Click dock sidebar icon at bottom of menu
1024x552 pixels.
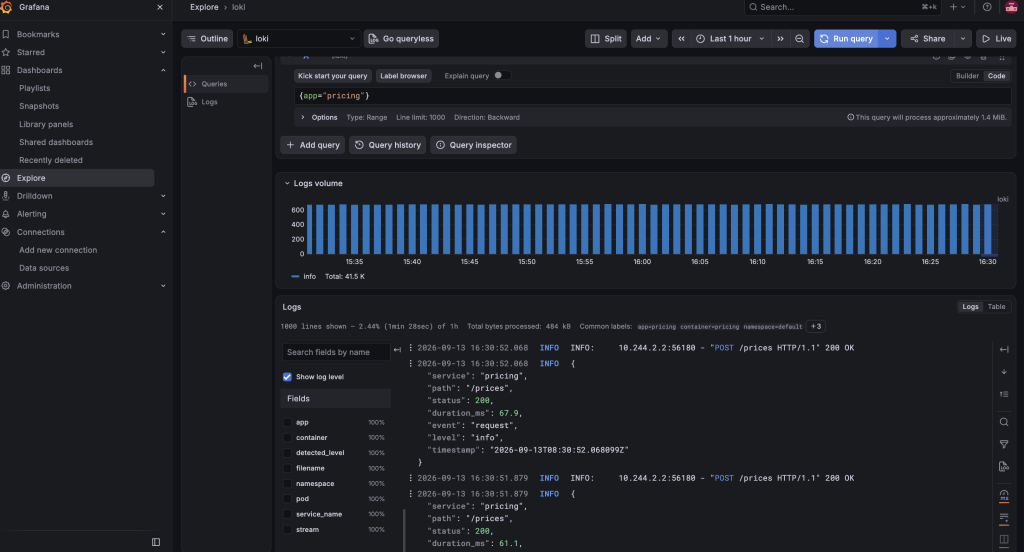[155, 542]
